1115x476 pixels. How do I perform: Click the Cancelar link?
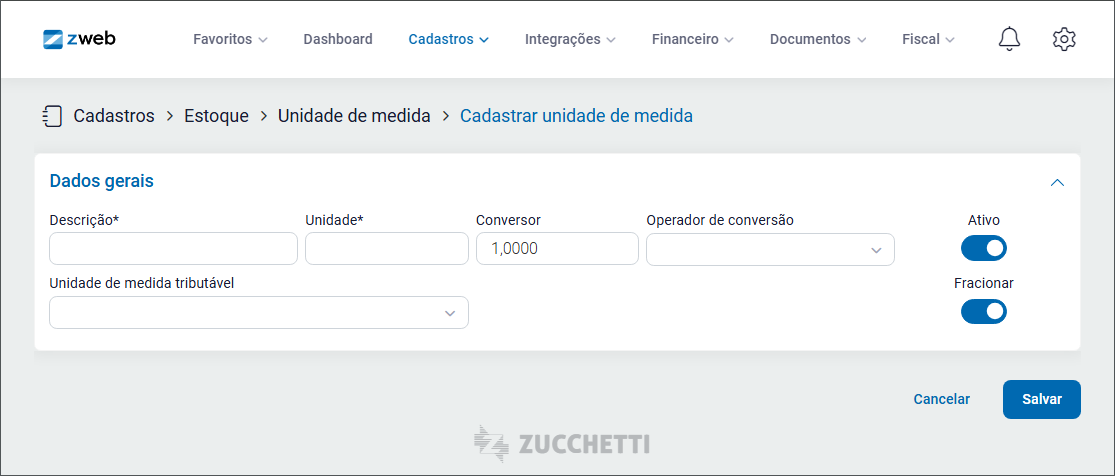(941, 399)
